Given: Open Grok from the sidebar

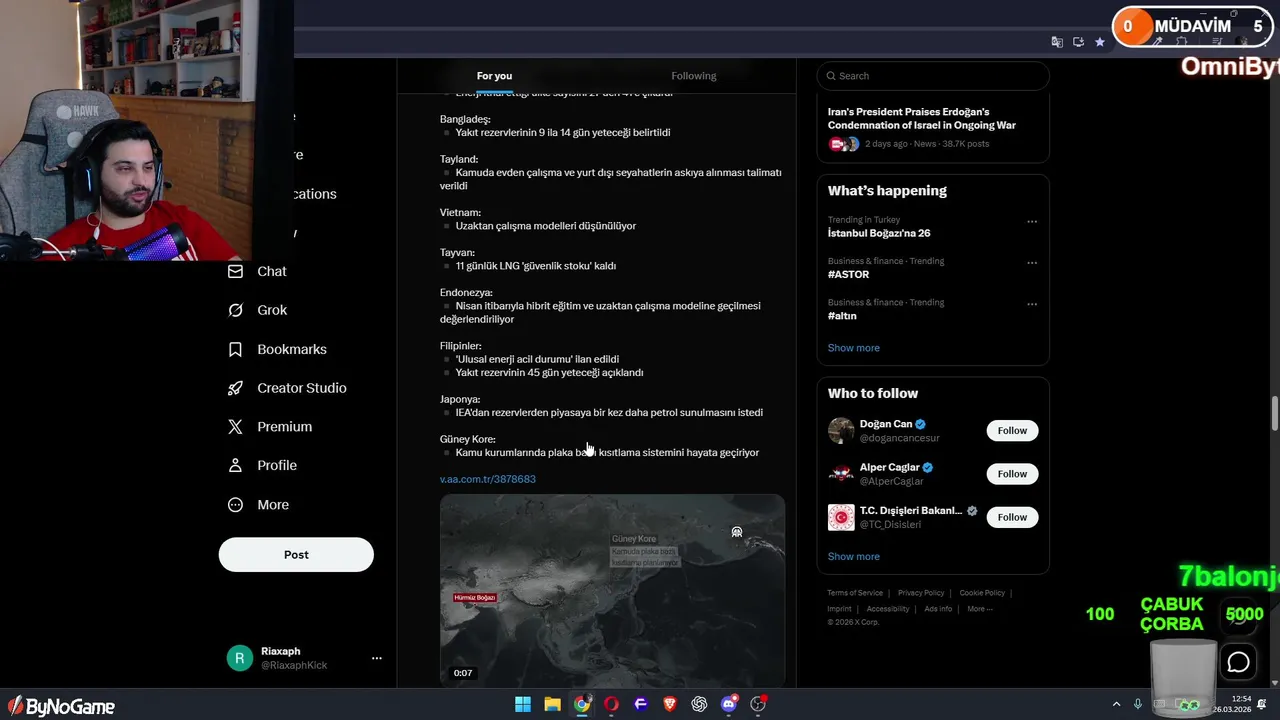Looking at the screenshot, I should pyautogui.click(x=257, y=310).
